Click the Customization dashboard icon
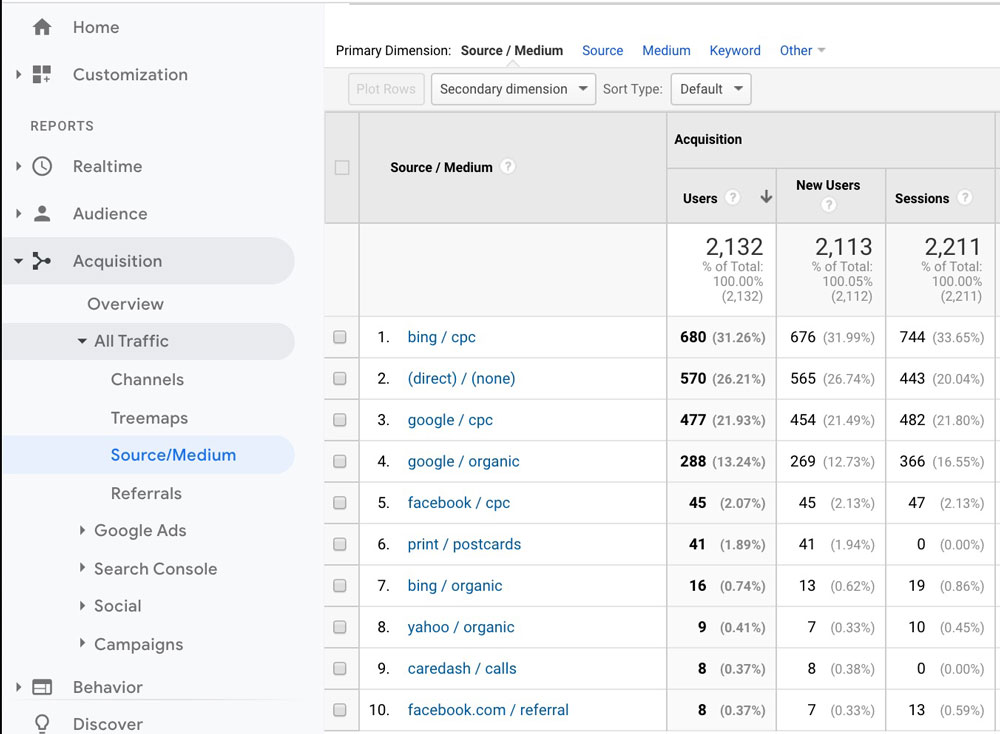This screenshot has height=734, width=1000. pos(42,75)
